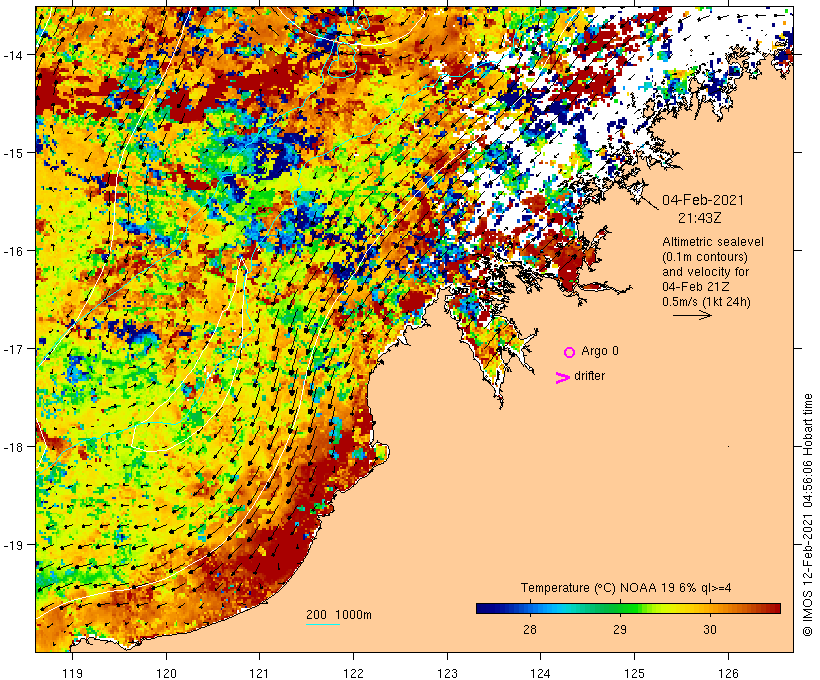
Task: Click longitude axis label 123
Action: 447,673
